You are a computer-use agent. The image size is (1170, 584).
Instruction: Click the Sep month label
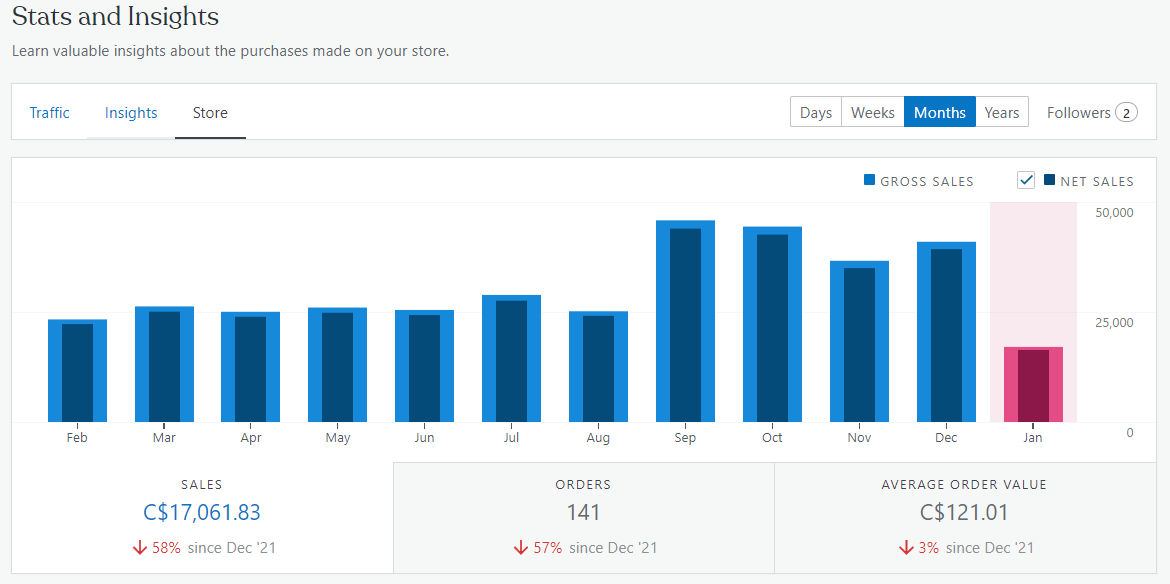tap(685, 438)
